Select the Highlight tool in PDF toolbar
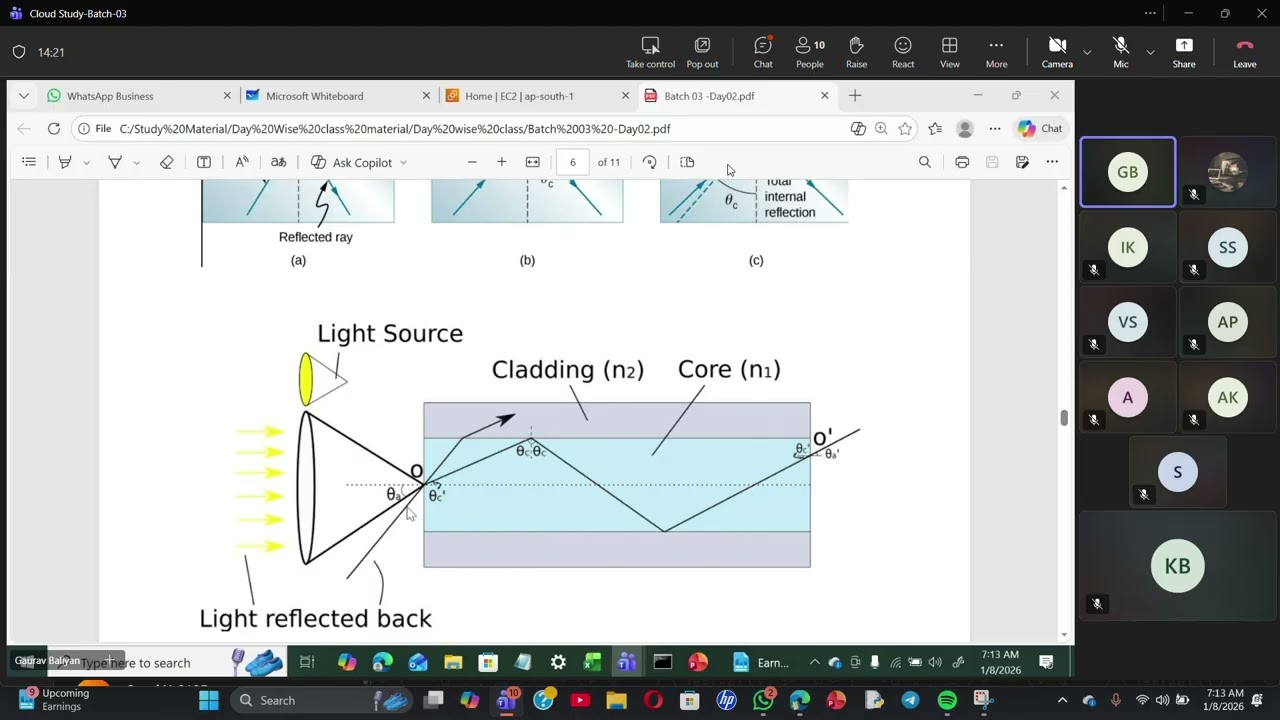 point(65,162)
